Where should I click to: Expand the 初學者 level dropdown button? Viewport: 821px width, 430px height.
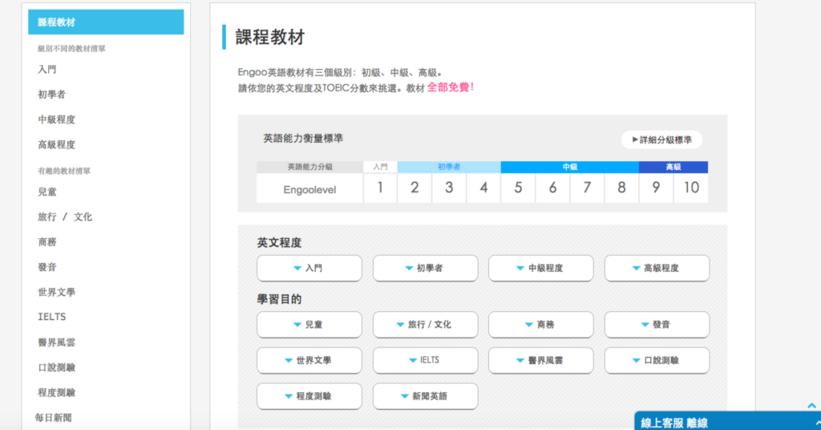point(425,268)
